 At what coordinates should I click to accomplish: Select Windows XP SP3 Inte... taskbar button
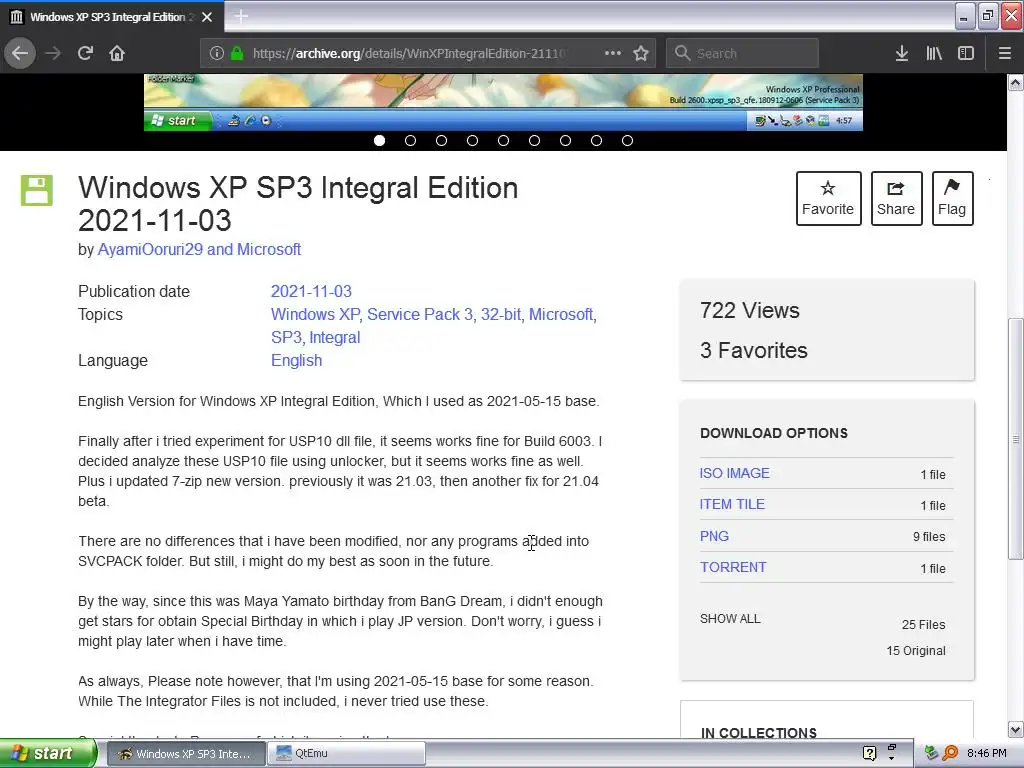pyautogui.click(x=185, y=754)
